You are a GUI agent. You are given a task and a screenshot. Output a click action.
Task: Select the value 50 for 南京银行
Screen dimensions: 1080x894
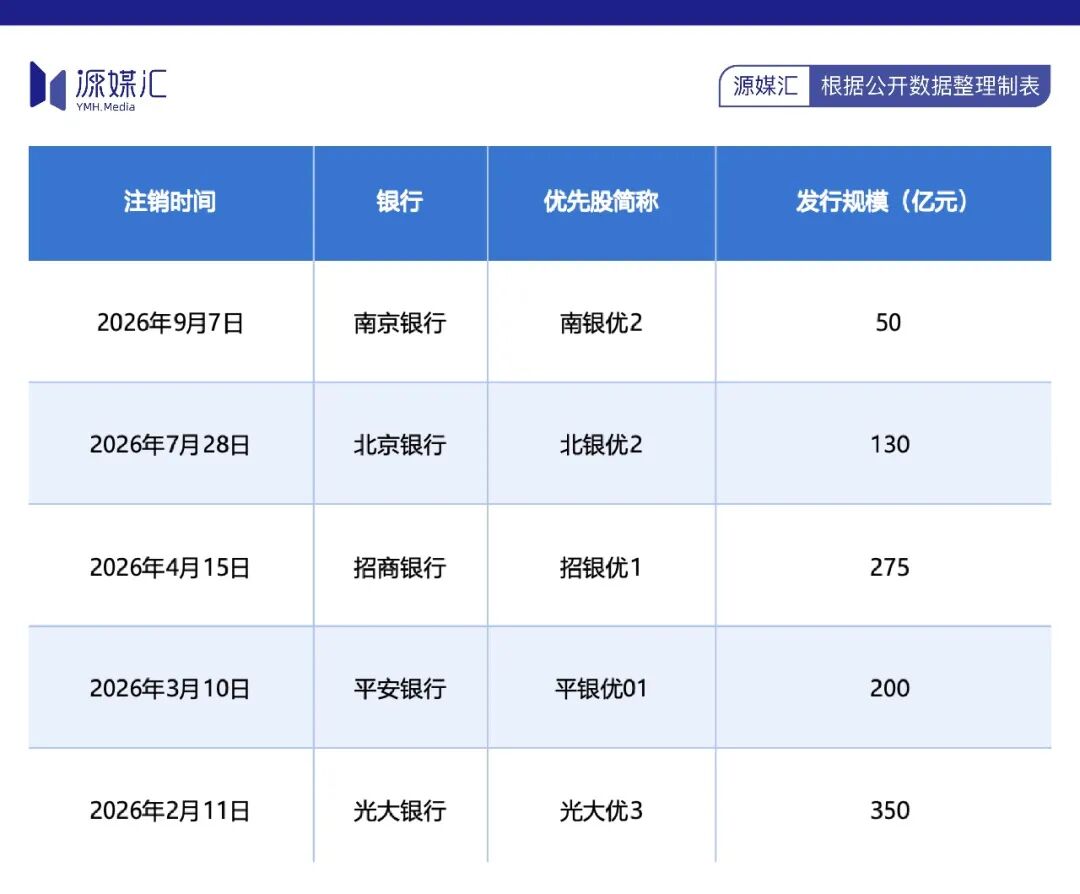coord(888,322)
